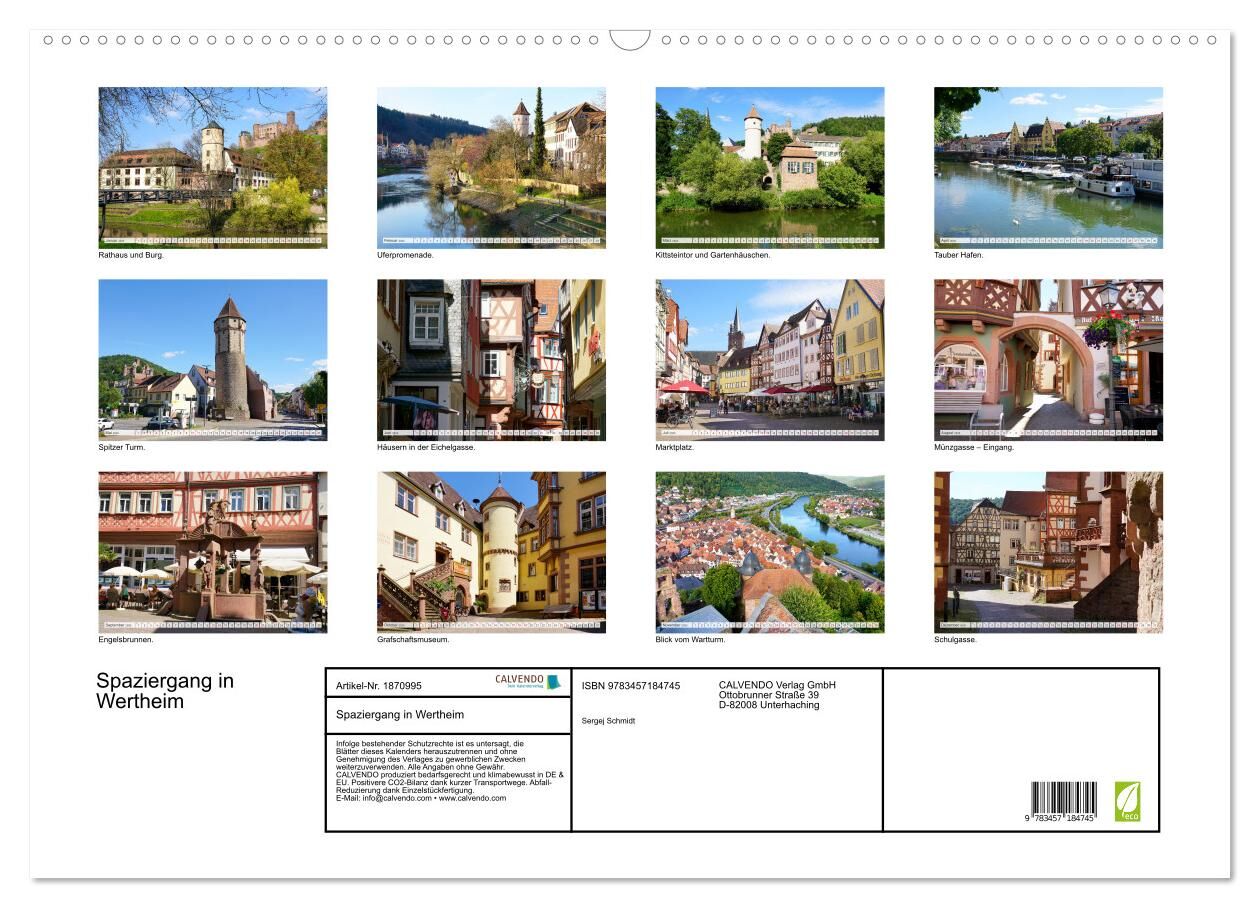Click the ISBN barcode
This screenshot has width=1260, height=908.
1063,803
